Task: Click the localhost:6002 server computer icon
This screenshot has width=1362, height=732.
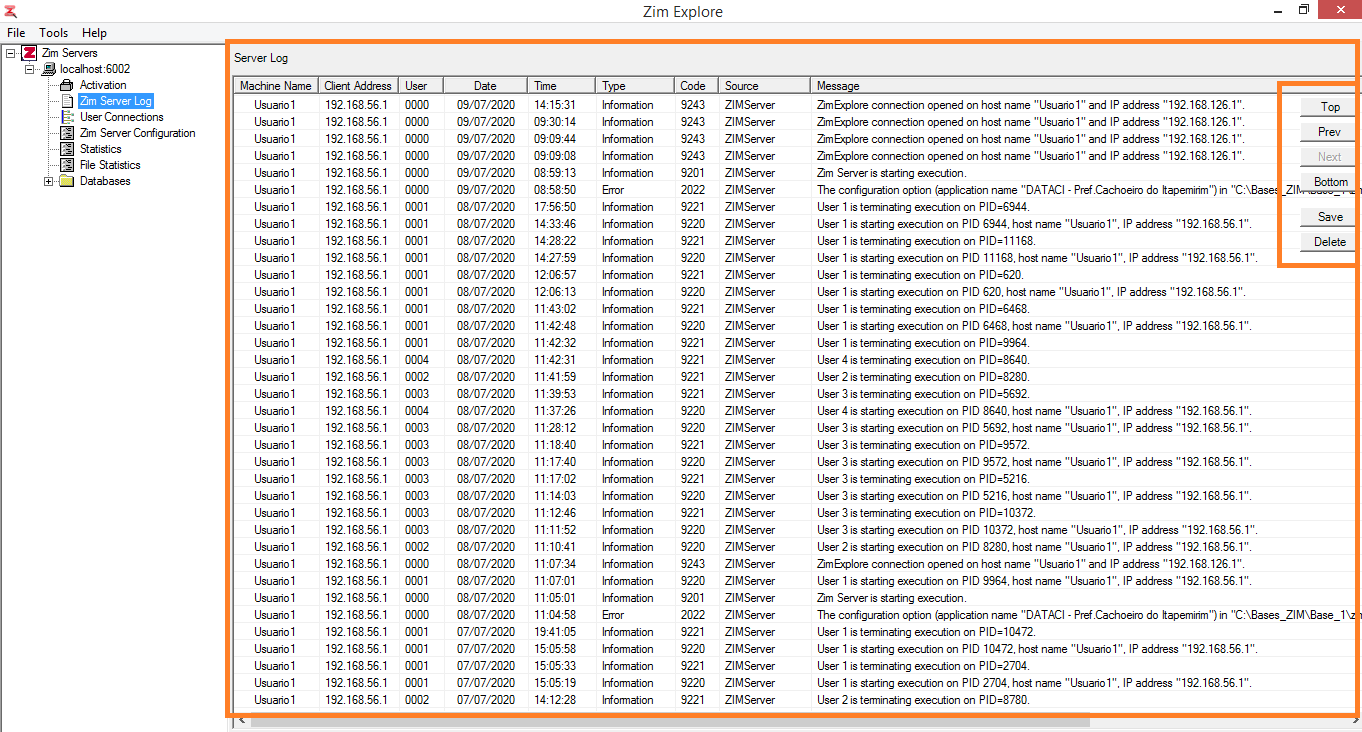Action: click(49, 69)
